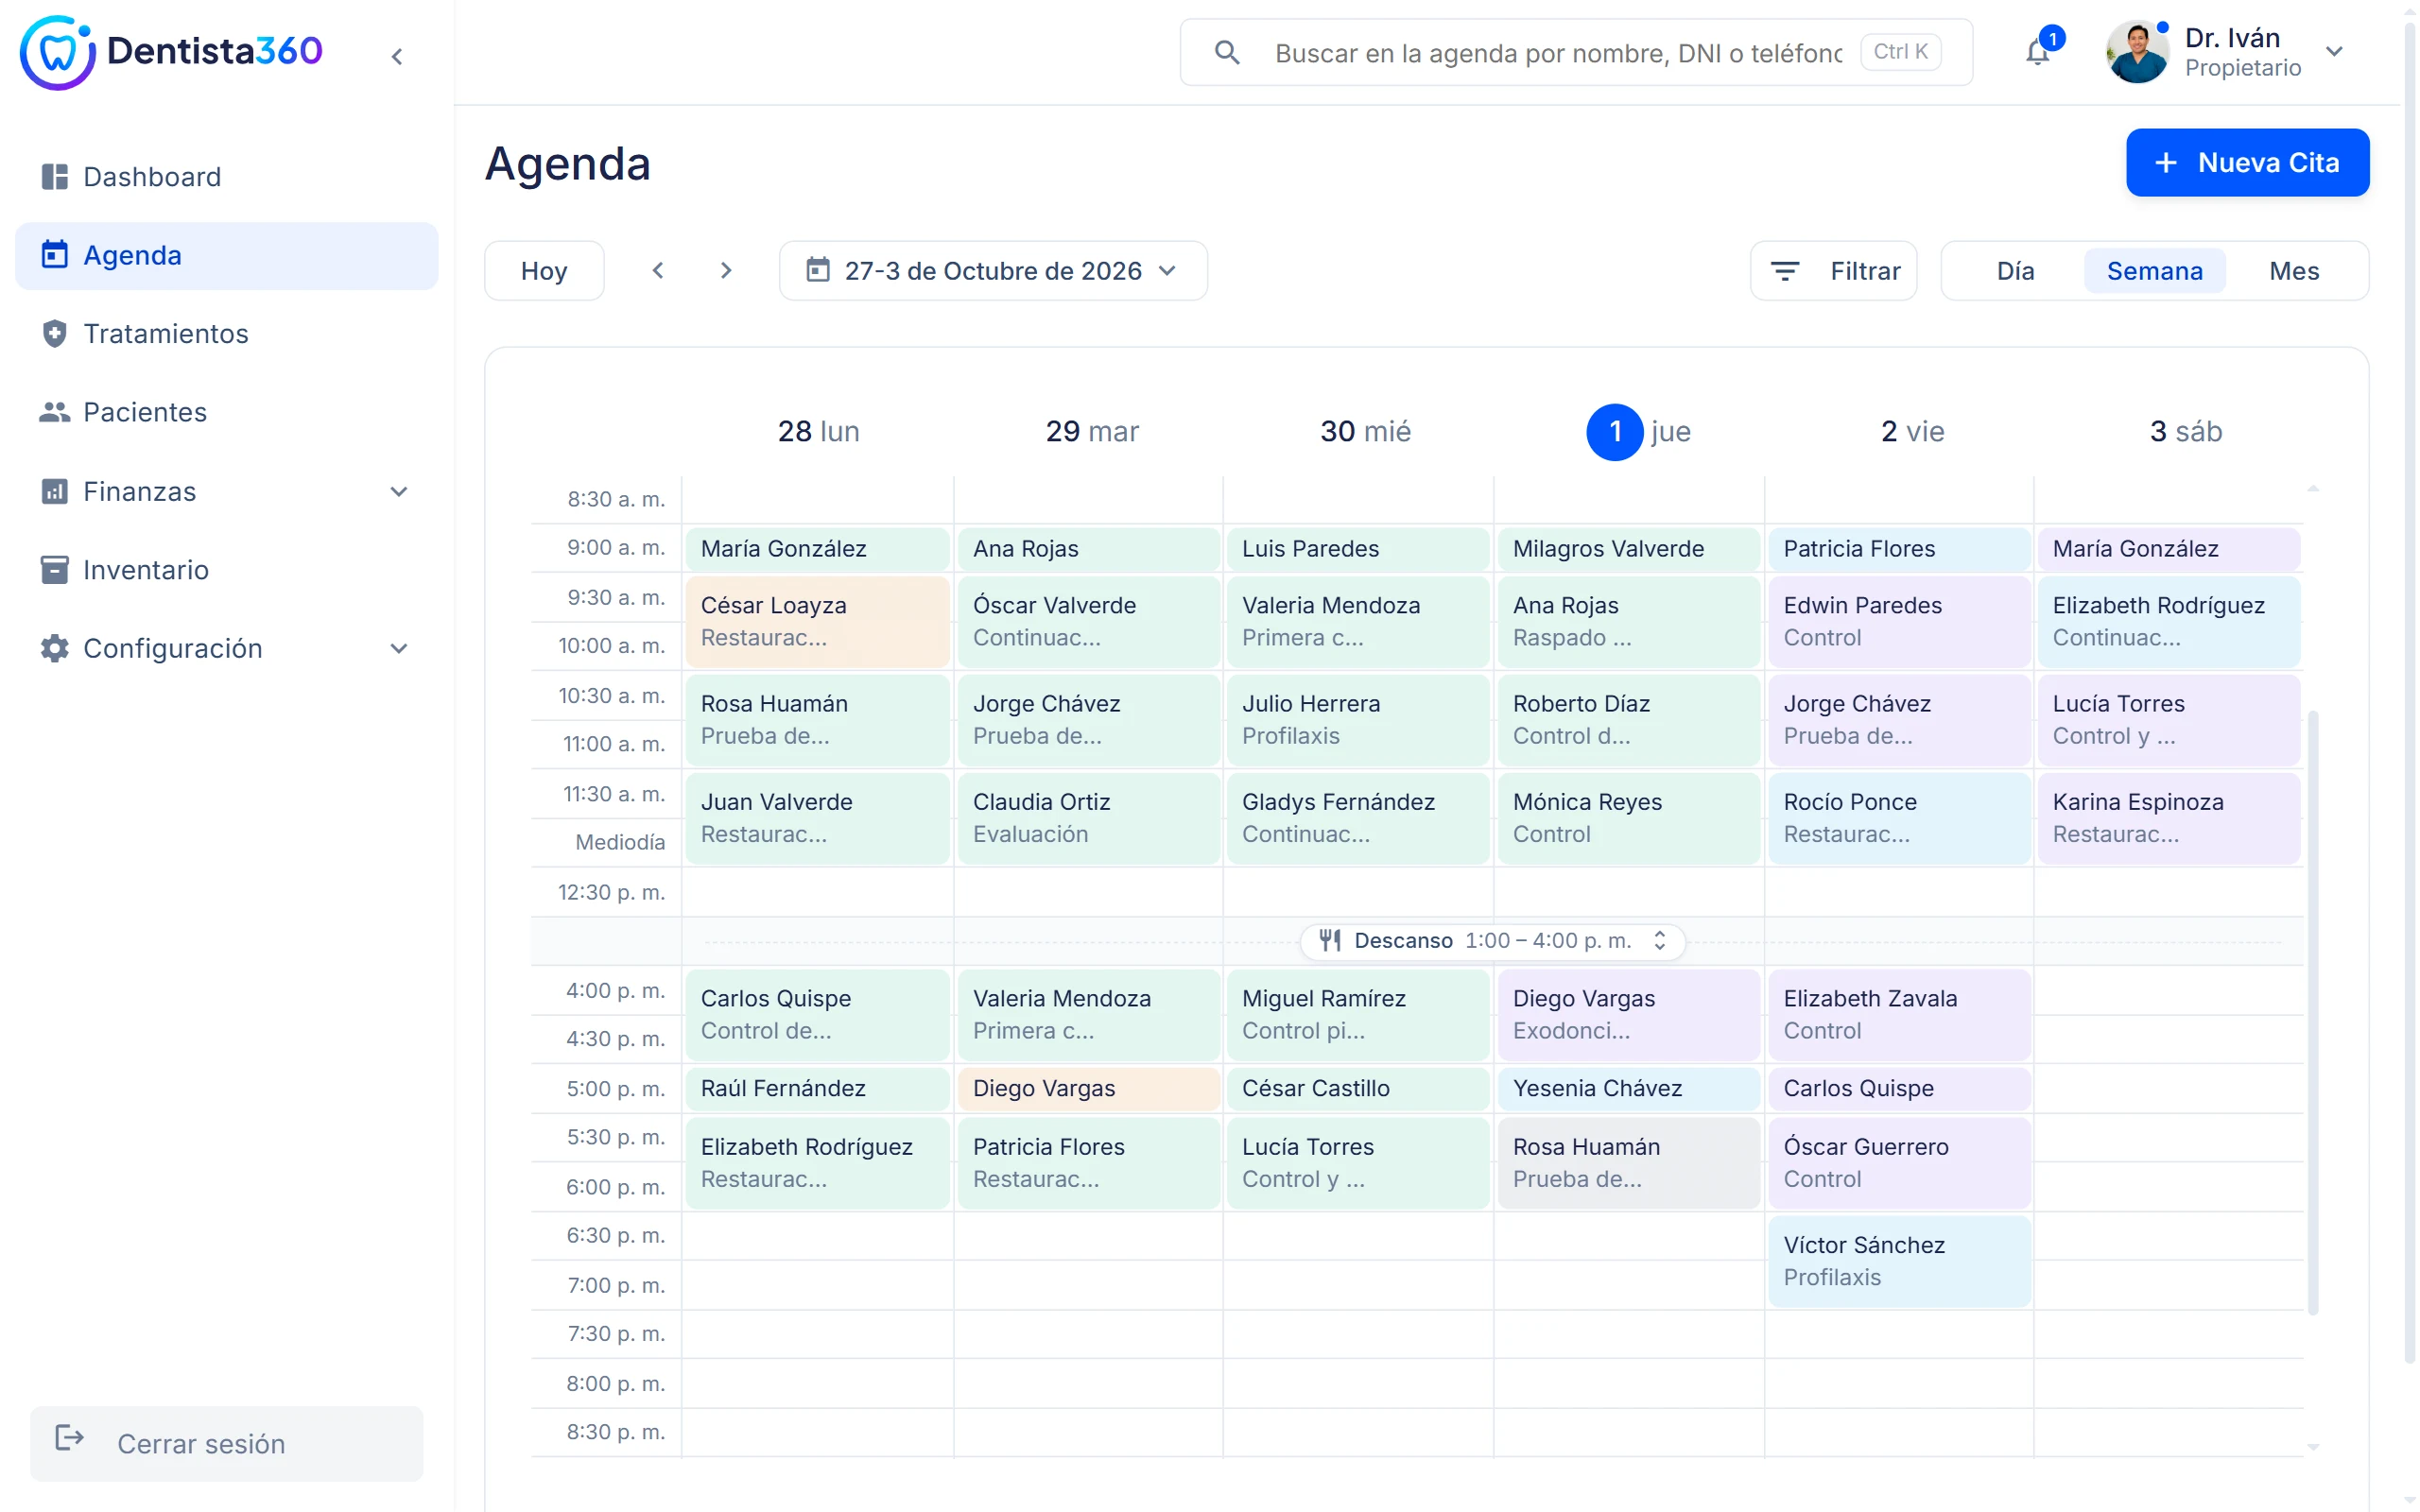Open Diego Vargas Exodoncia appointment on Thursday

pyautogui.click(x=1628, y=1014)
